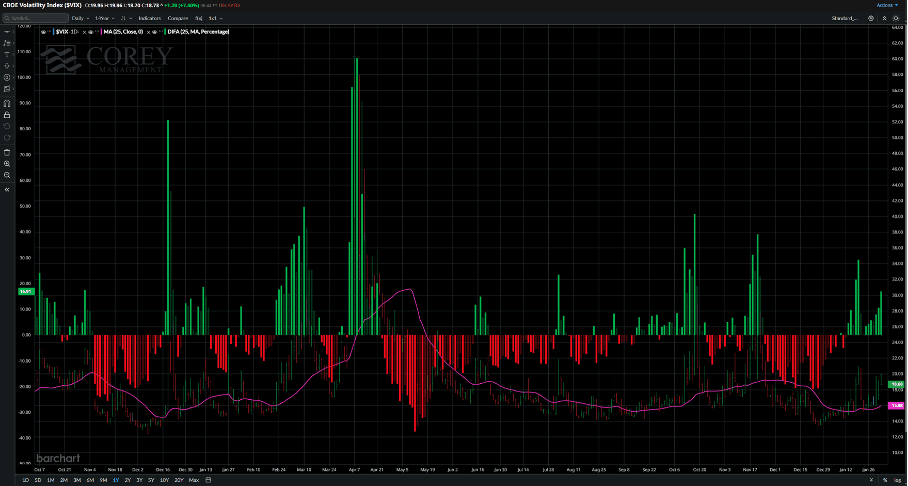Select the 5D time range
908x486 pixels.
[x=38, y=480]
